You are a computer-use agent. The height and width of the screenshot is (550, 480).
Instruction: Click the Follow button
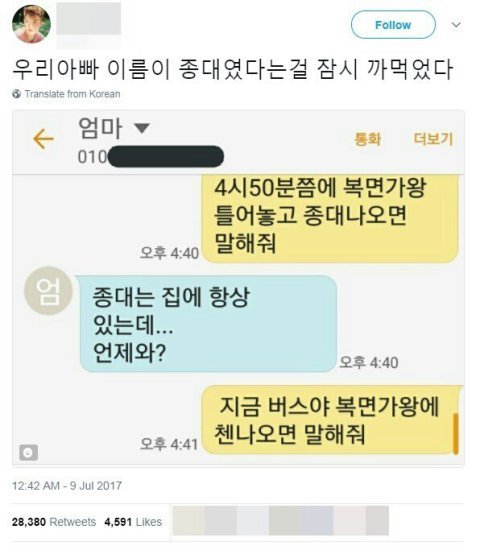click(393, 25)
